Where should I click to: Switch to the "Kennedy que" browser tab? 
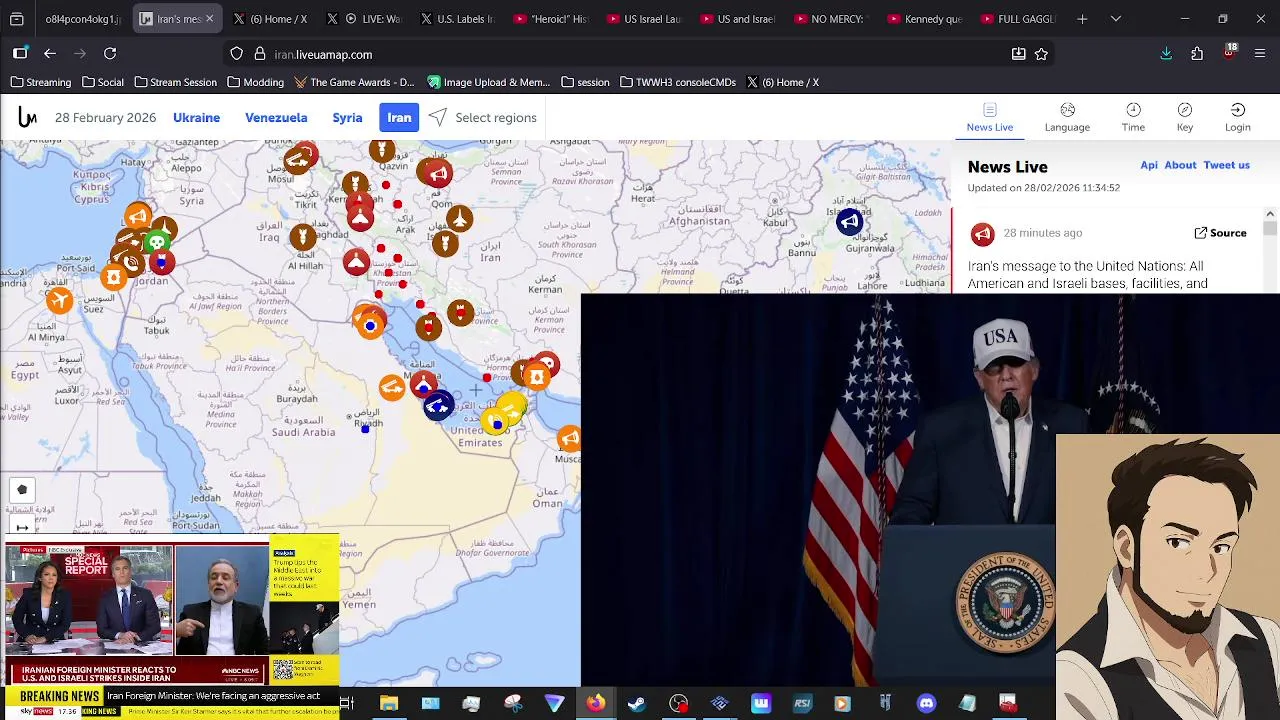point(924,19)
